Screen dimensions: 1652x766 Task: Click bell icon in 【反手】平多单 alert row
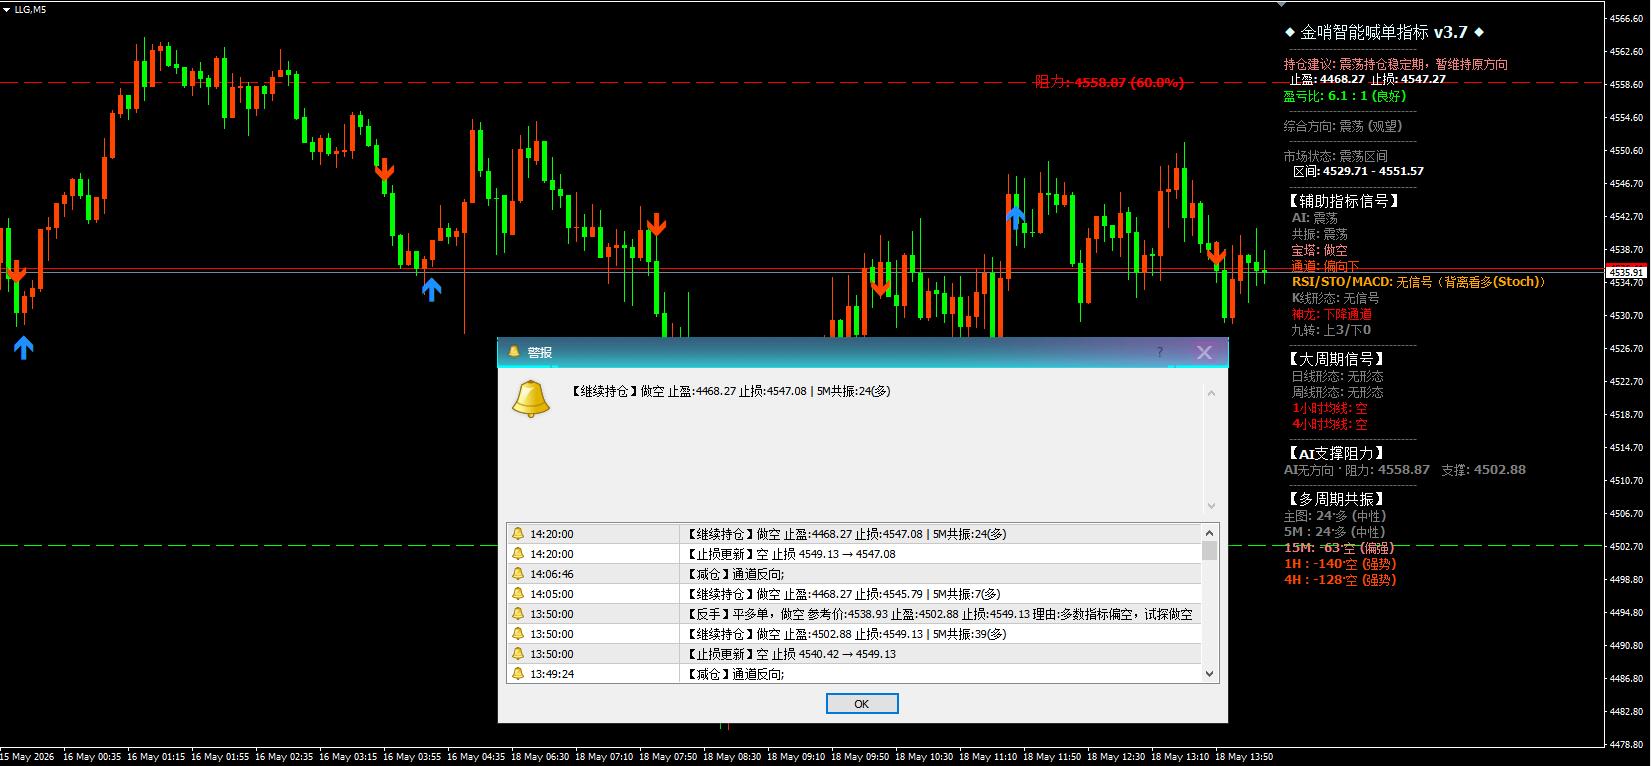[518, 614]
